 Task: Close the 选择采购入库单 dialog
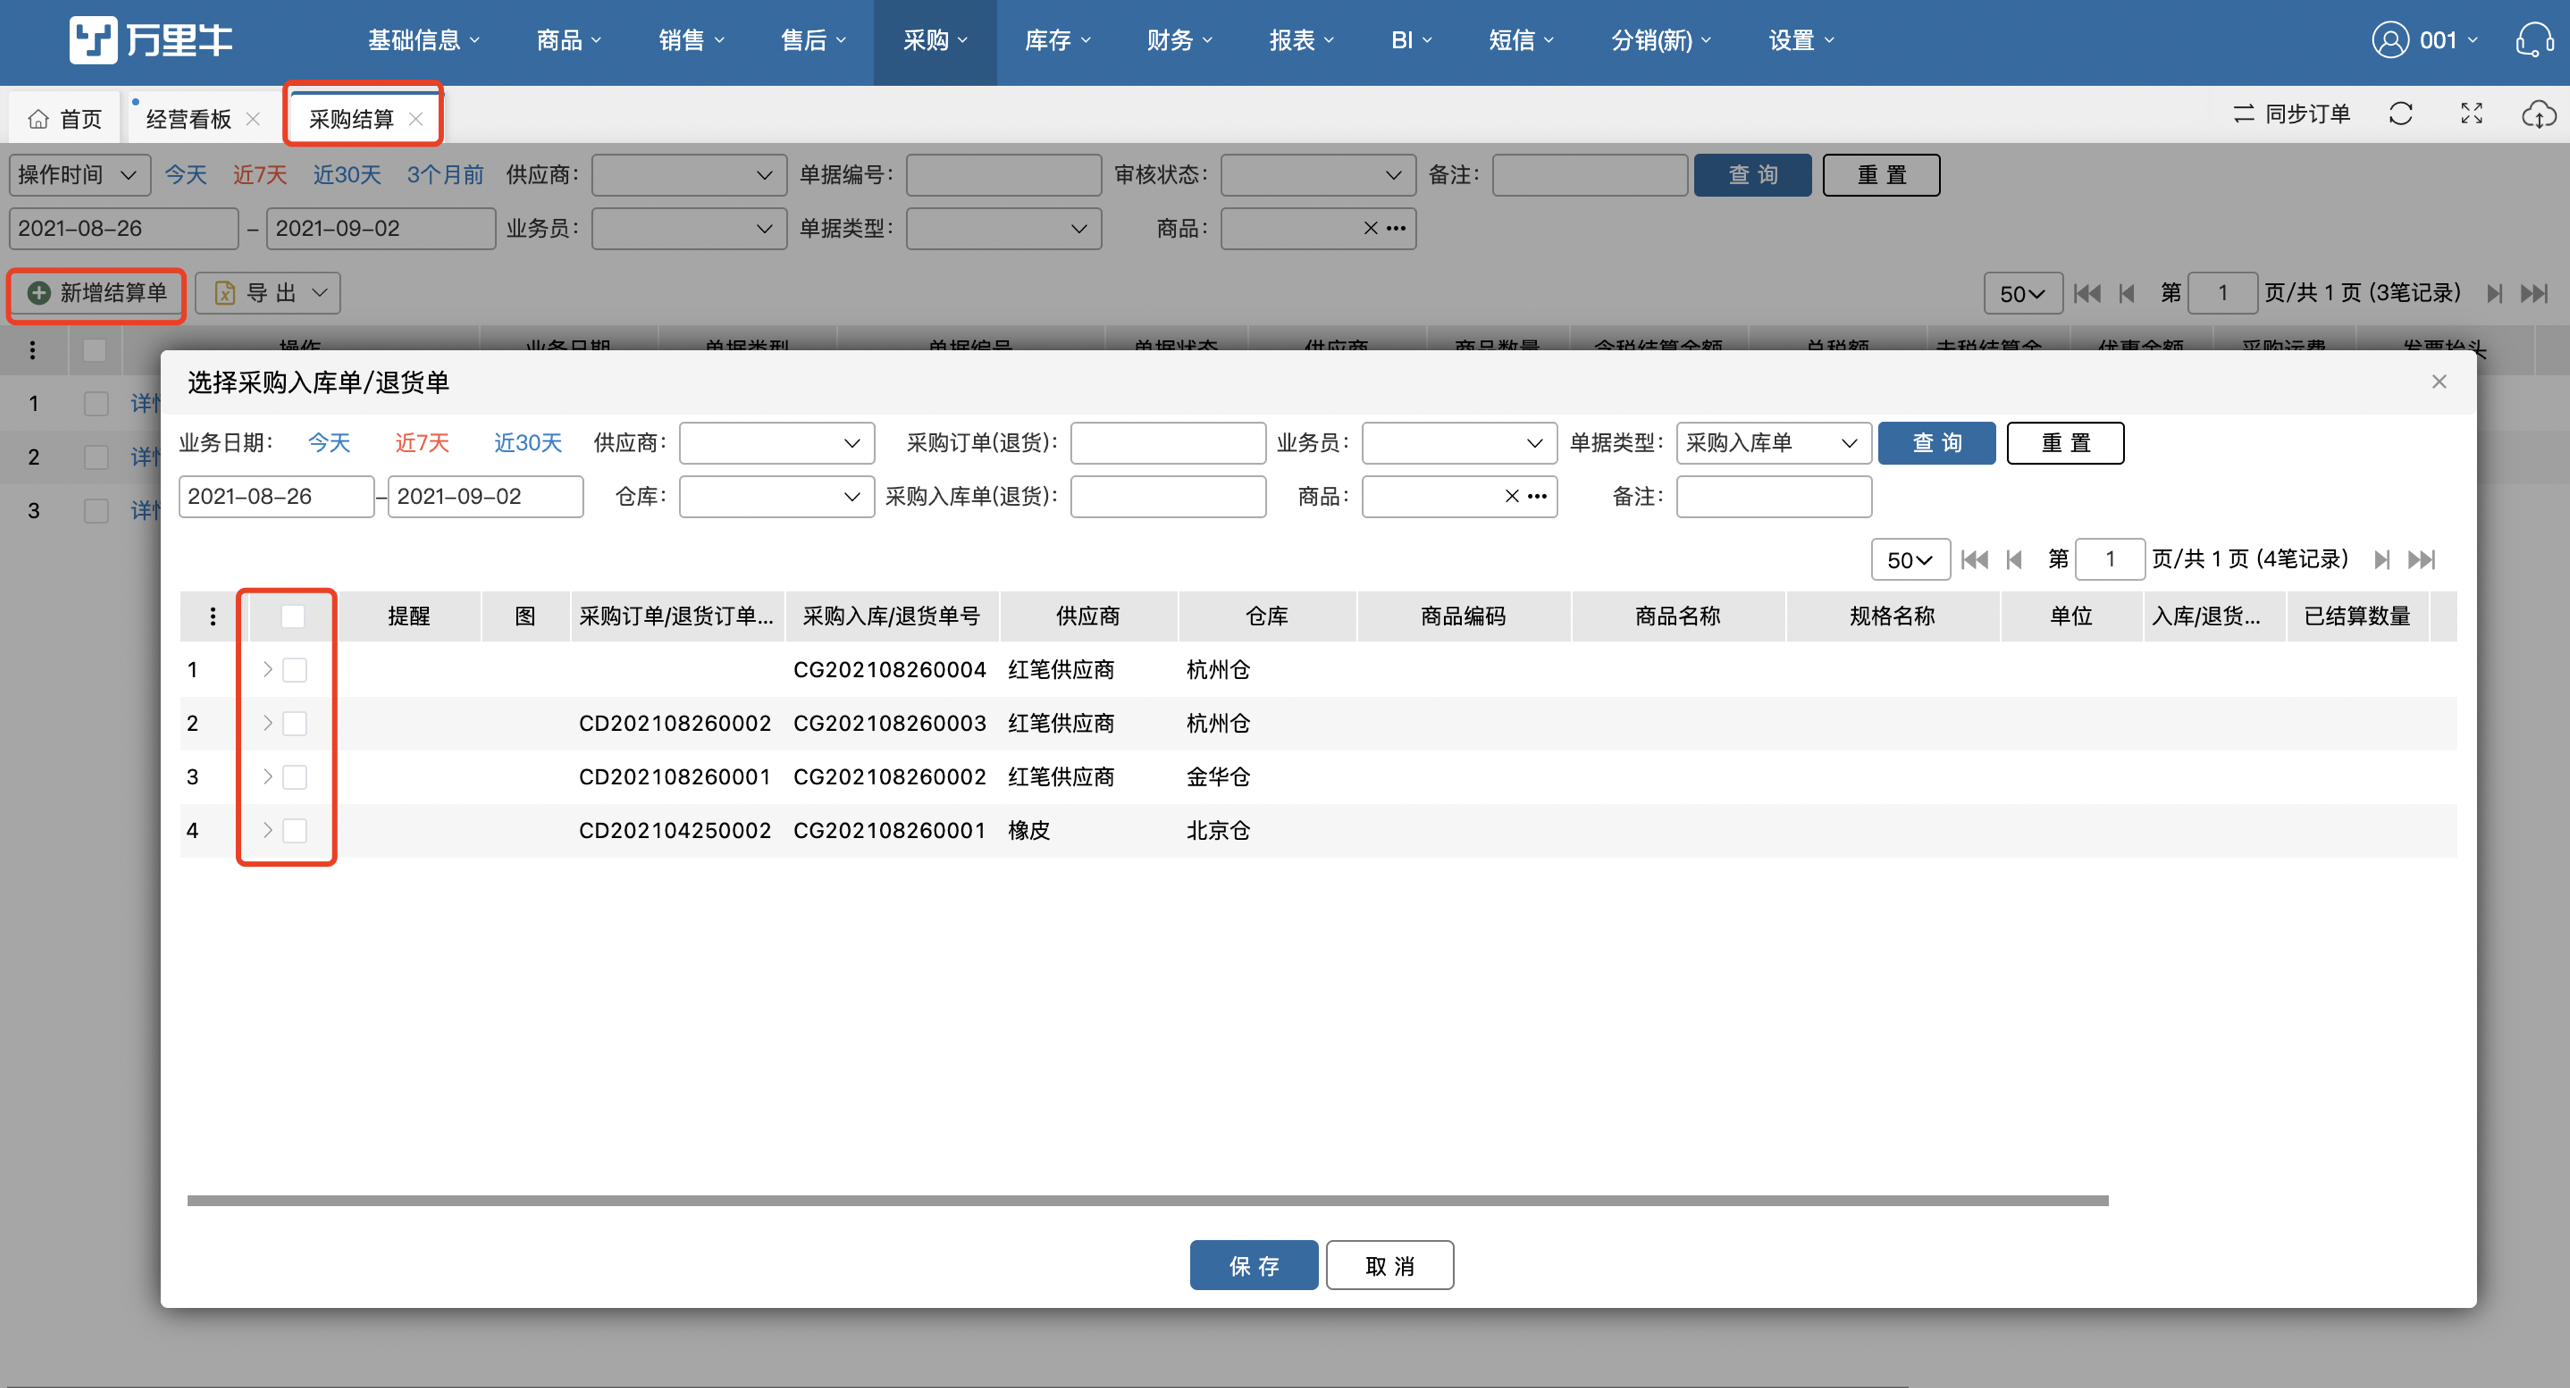[2439, 382]
